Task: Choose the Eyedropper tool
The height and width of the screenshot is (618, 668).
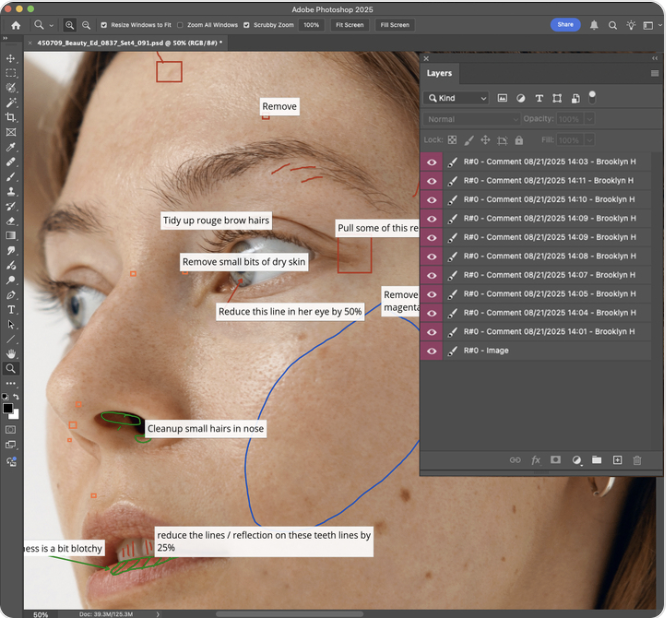Action: coord(11,147)
